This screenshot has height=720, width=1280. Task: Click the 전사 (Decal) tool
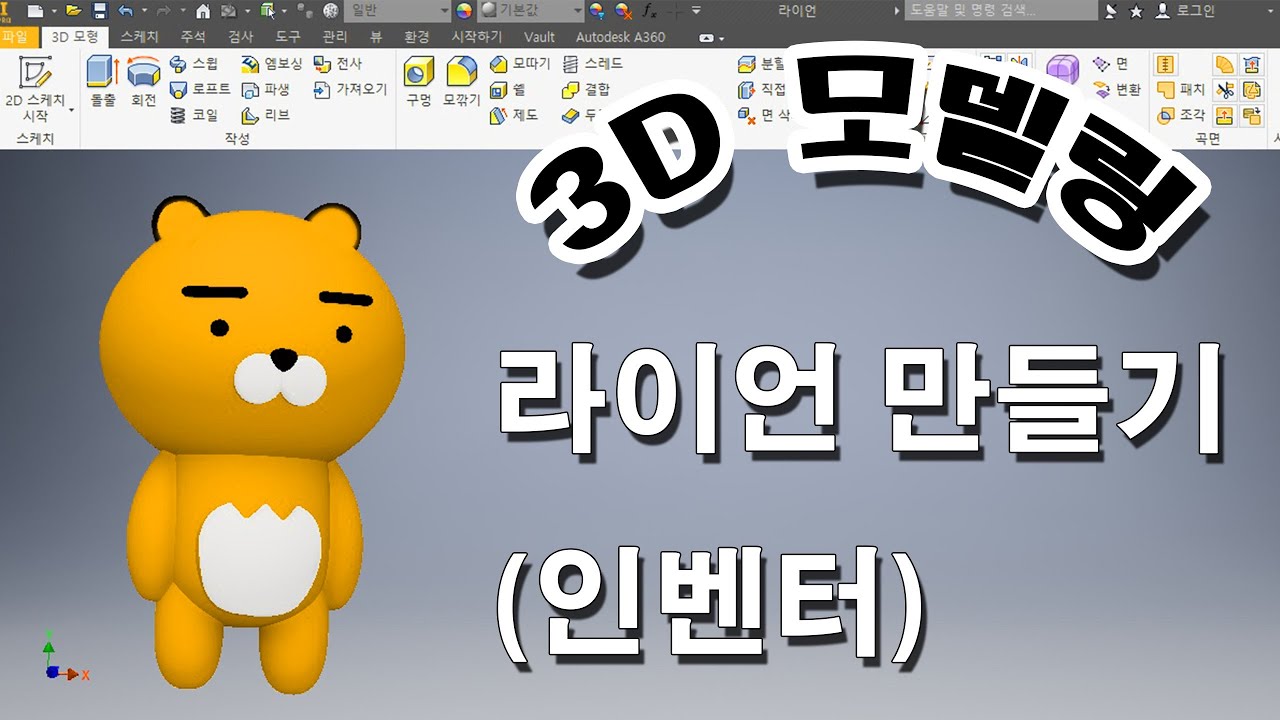[337, 63]
